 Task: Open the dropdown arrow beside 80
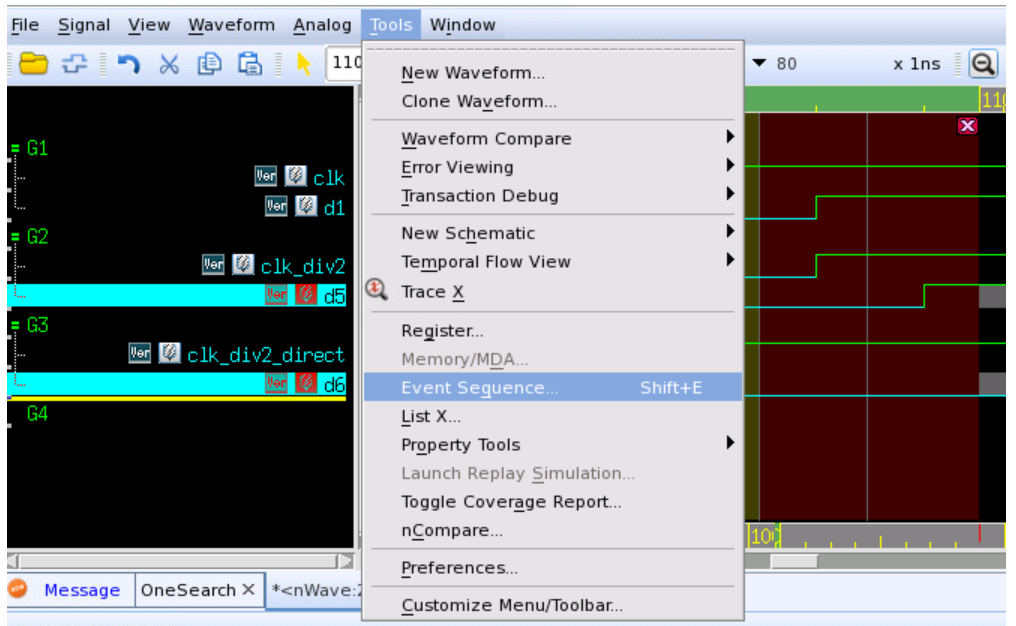tap(759, 63)
